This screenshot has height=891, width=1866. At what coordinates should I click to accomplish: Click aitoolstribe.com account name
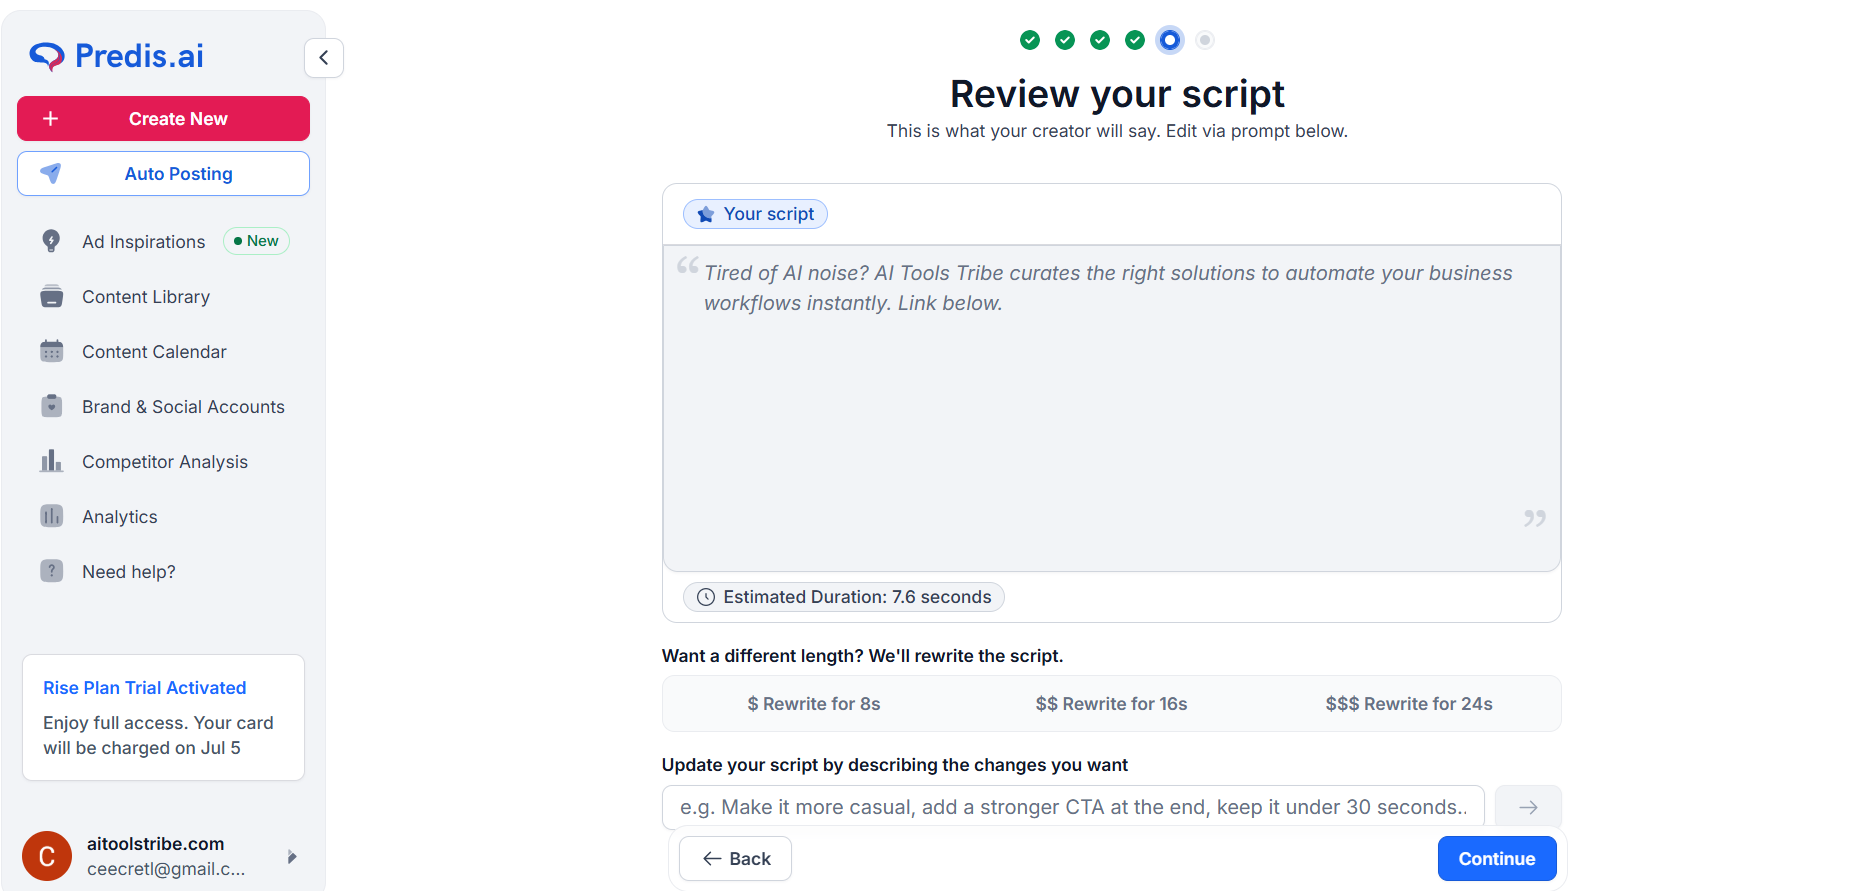click(156, 844)
